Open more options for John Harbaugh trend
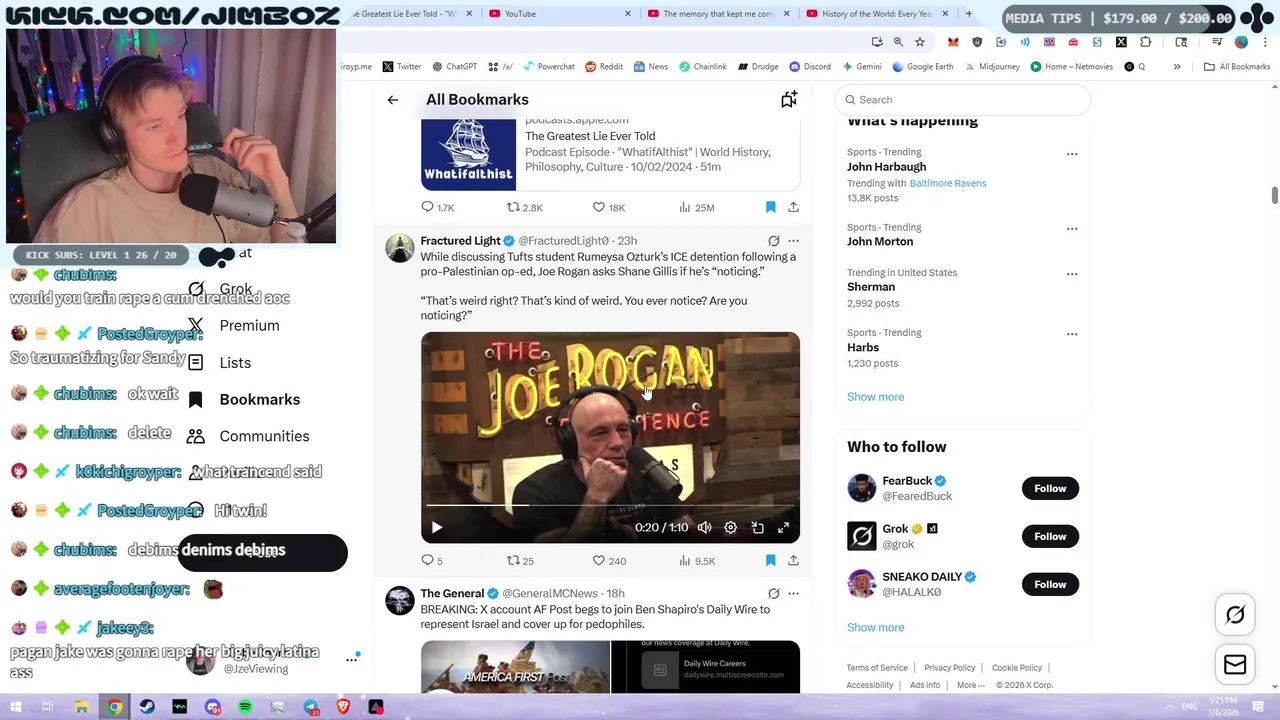1280x720 pixels. (1072, 154)
